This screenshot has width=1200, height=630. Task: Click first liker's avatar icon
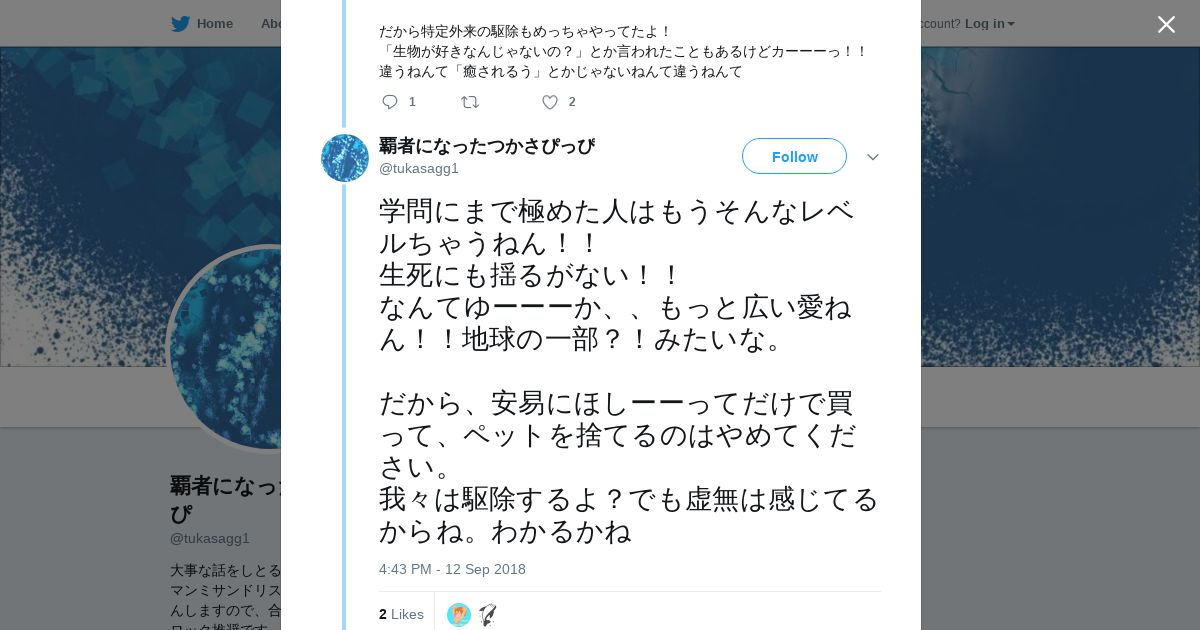click(459, 614)
